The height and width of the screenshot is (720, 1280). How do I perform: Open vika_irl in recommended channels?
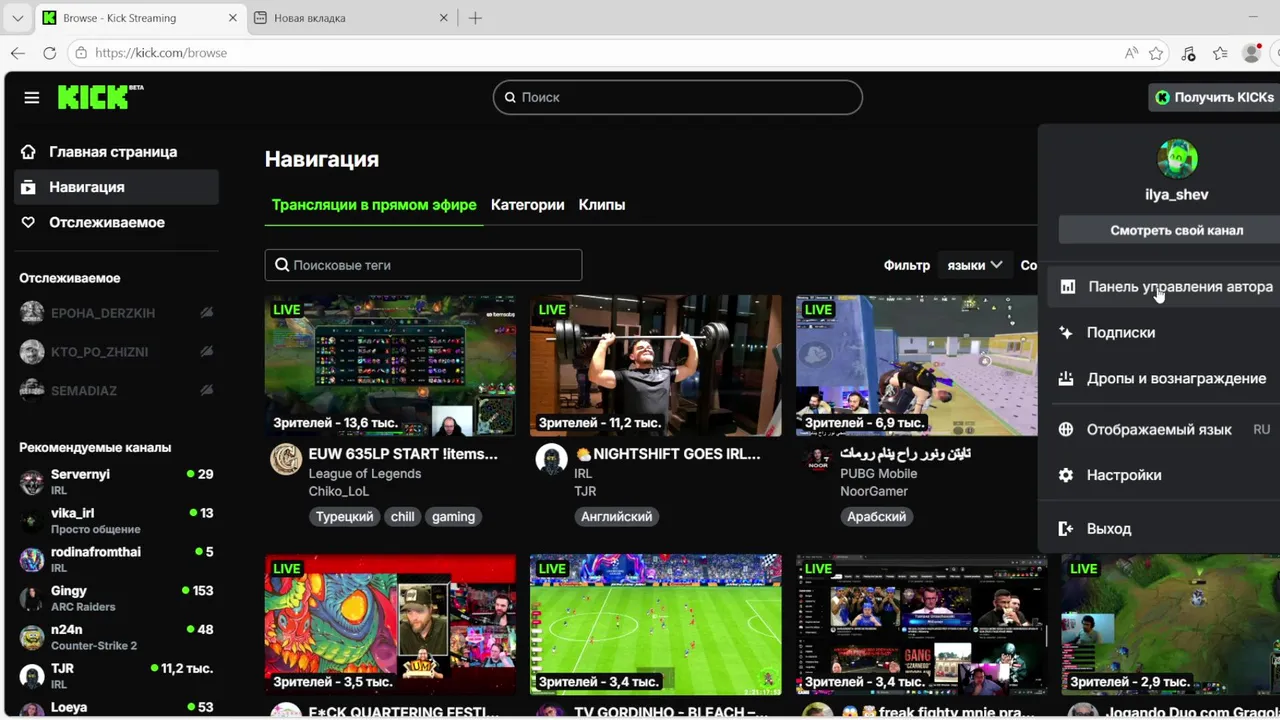pyautogui.click(x=117, y=520)
